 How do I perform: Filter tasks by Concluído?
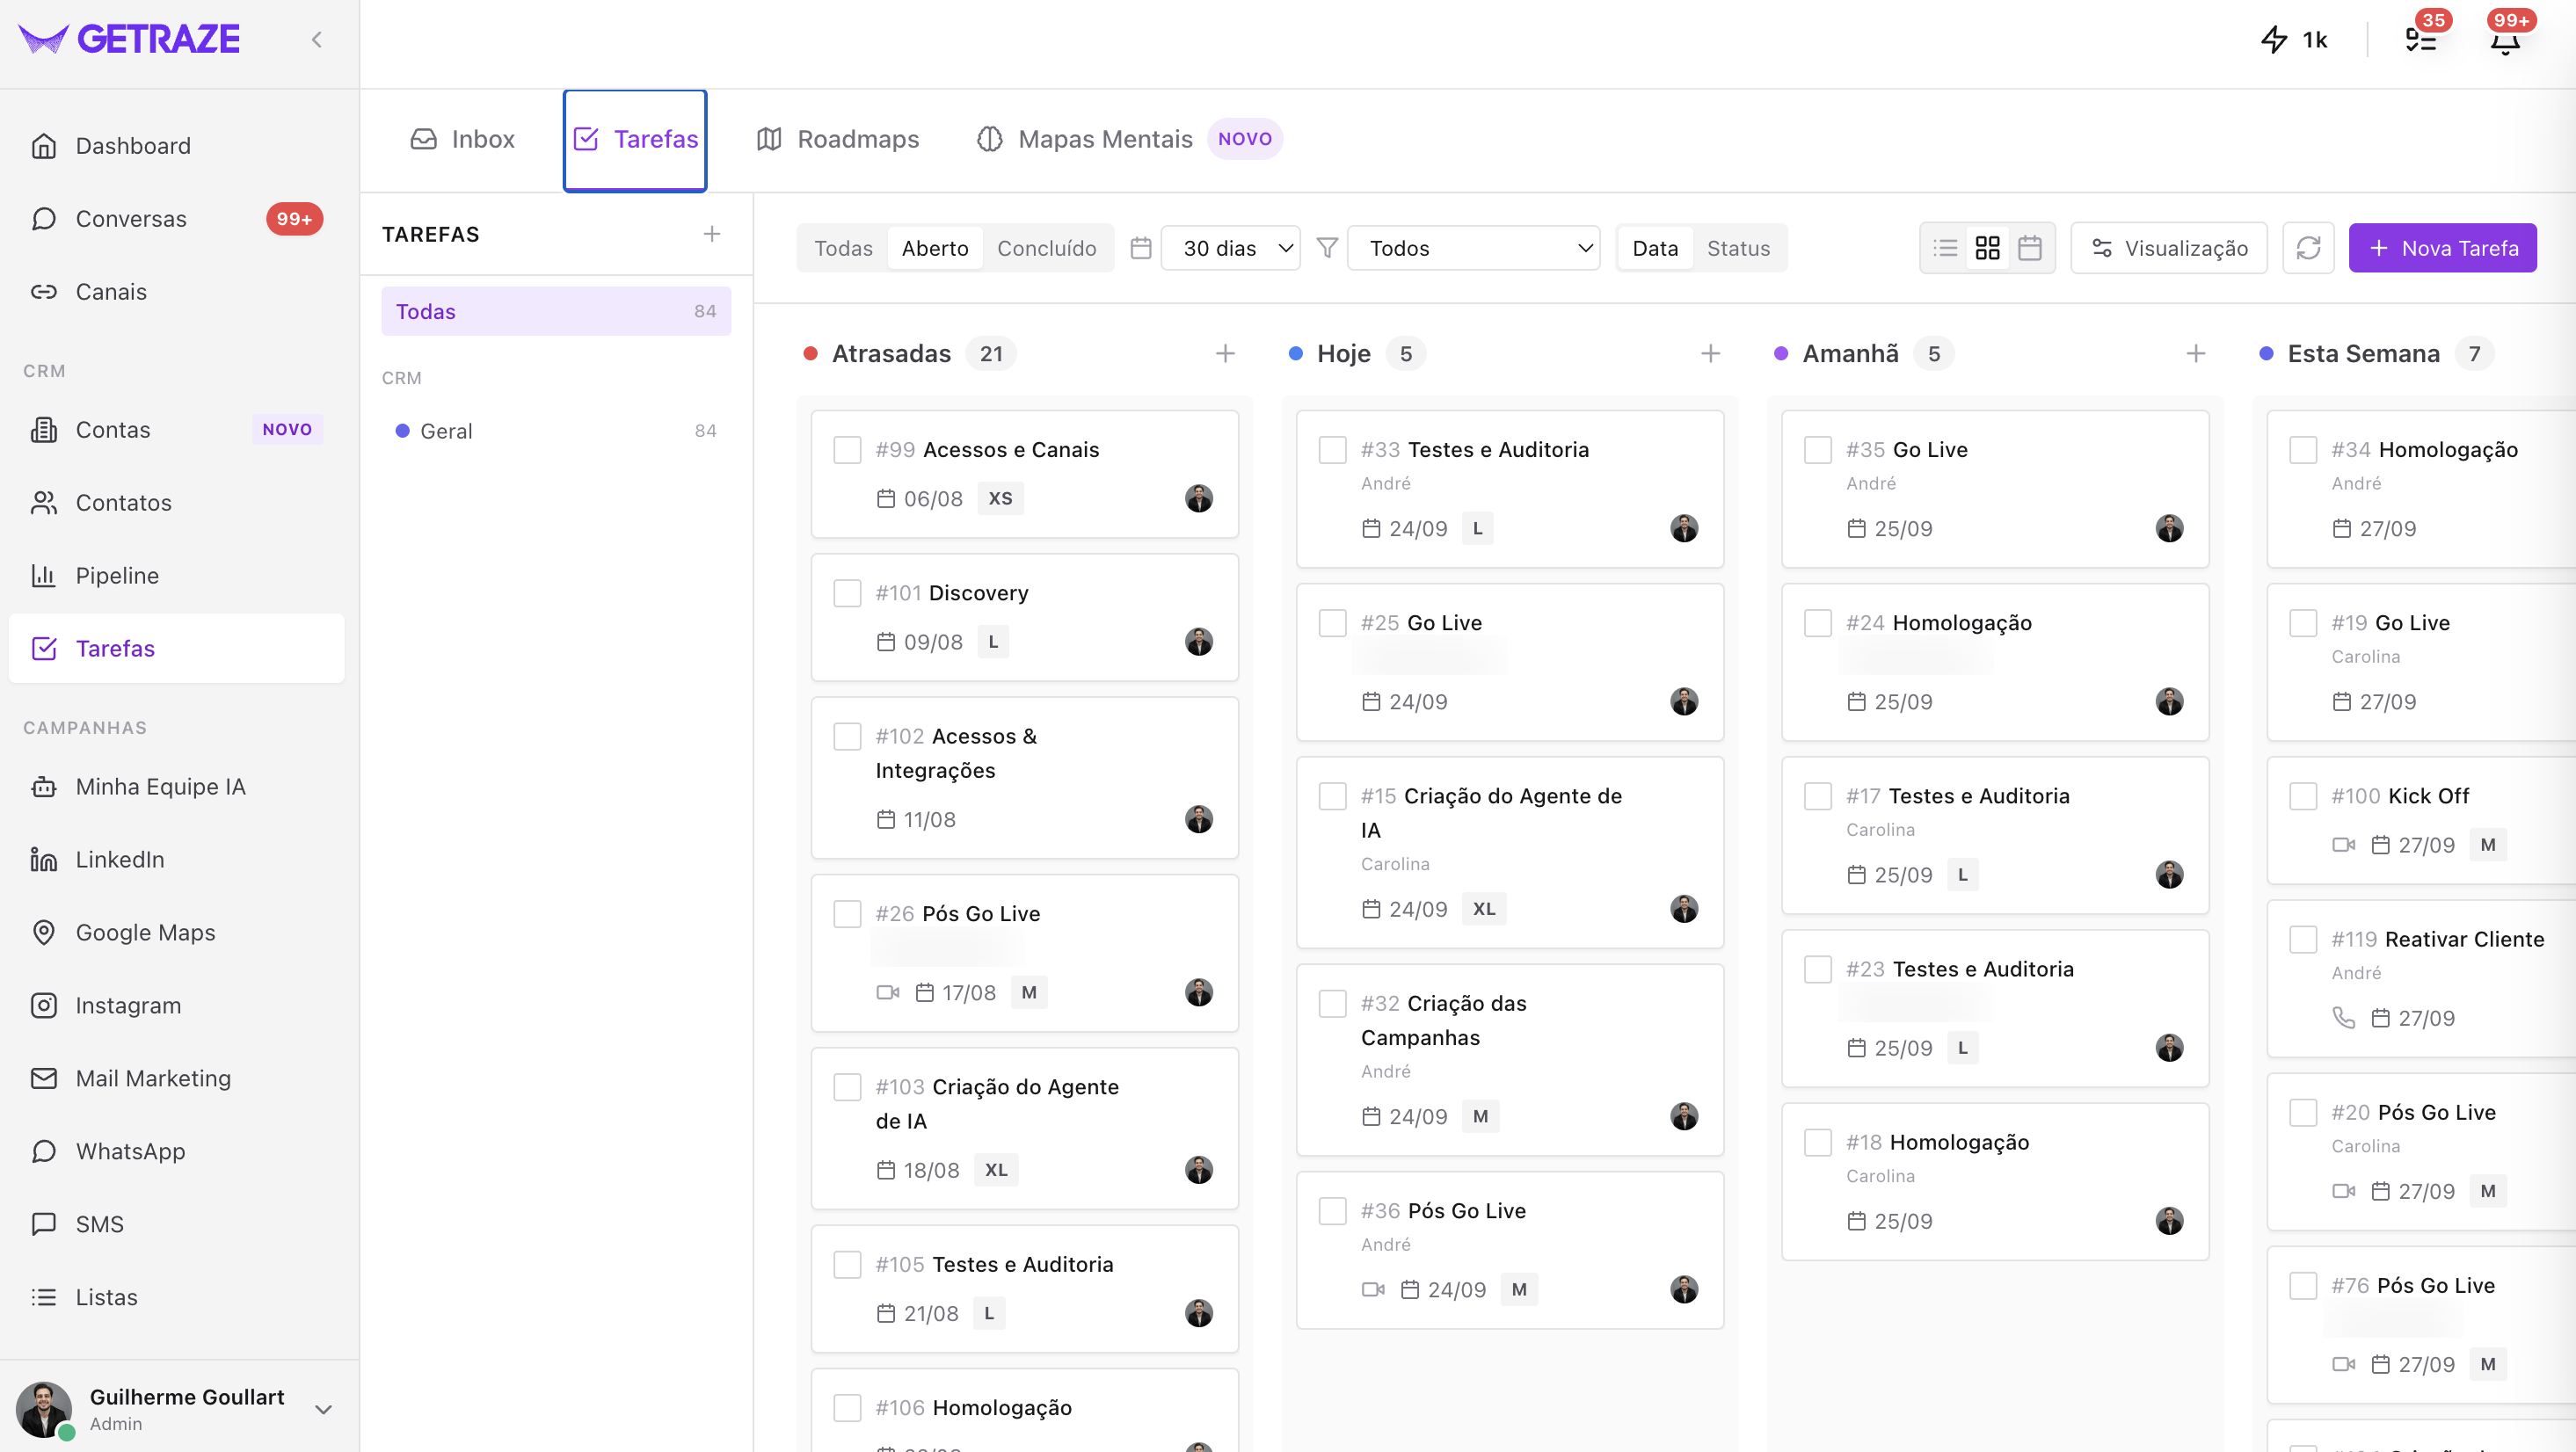point(1046,248)
